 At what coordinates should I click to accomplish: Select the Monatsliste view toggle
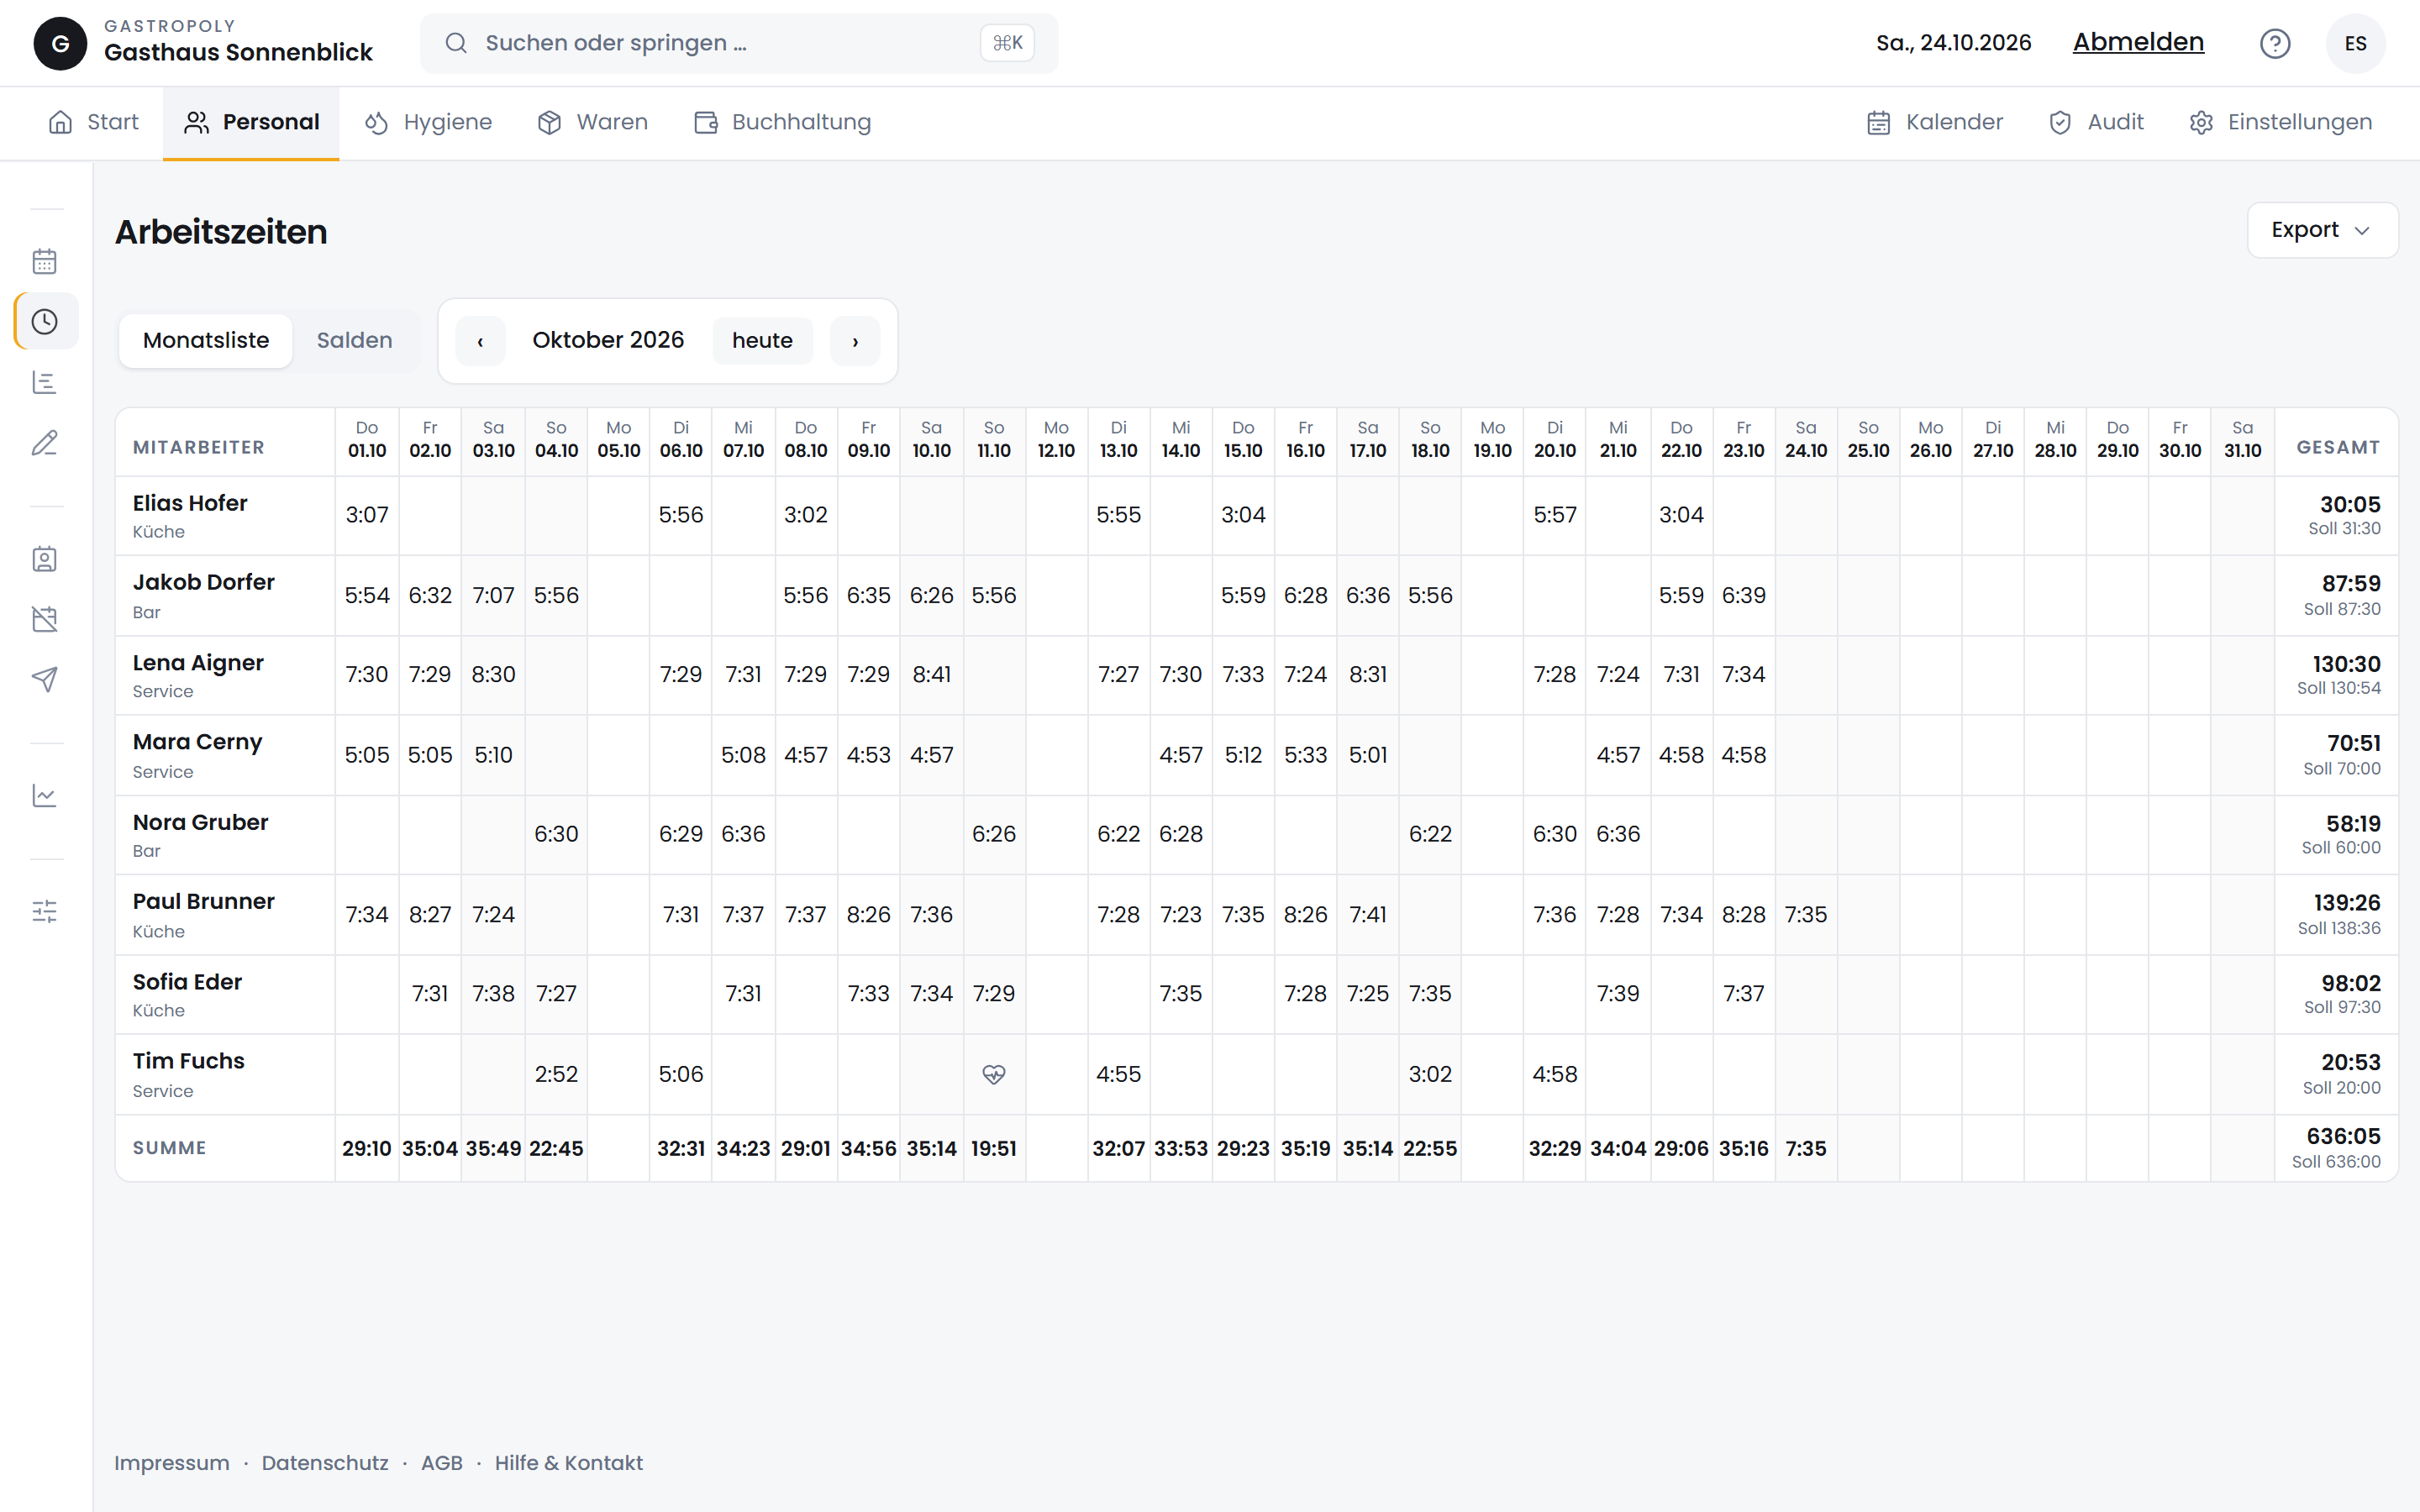(x=206, y=340)
